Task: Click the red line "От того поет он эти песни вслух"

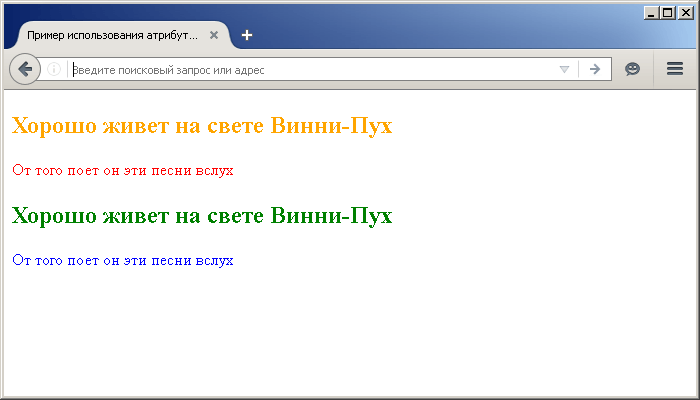Action: tap(123, 171)
